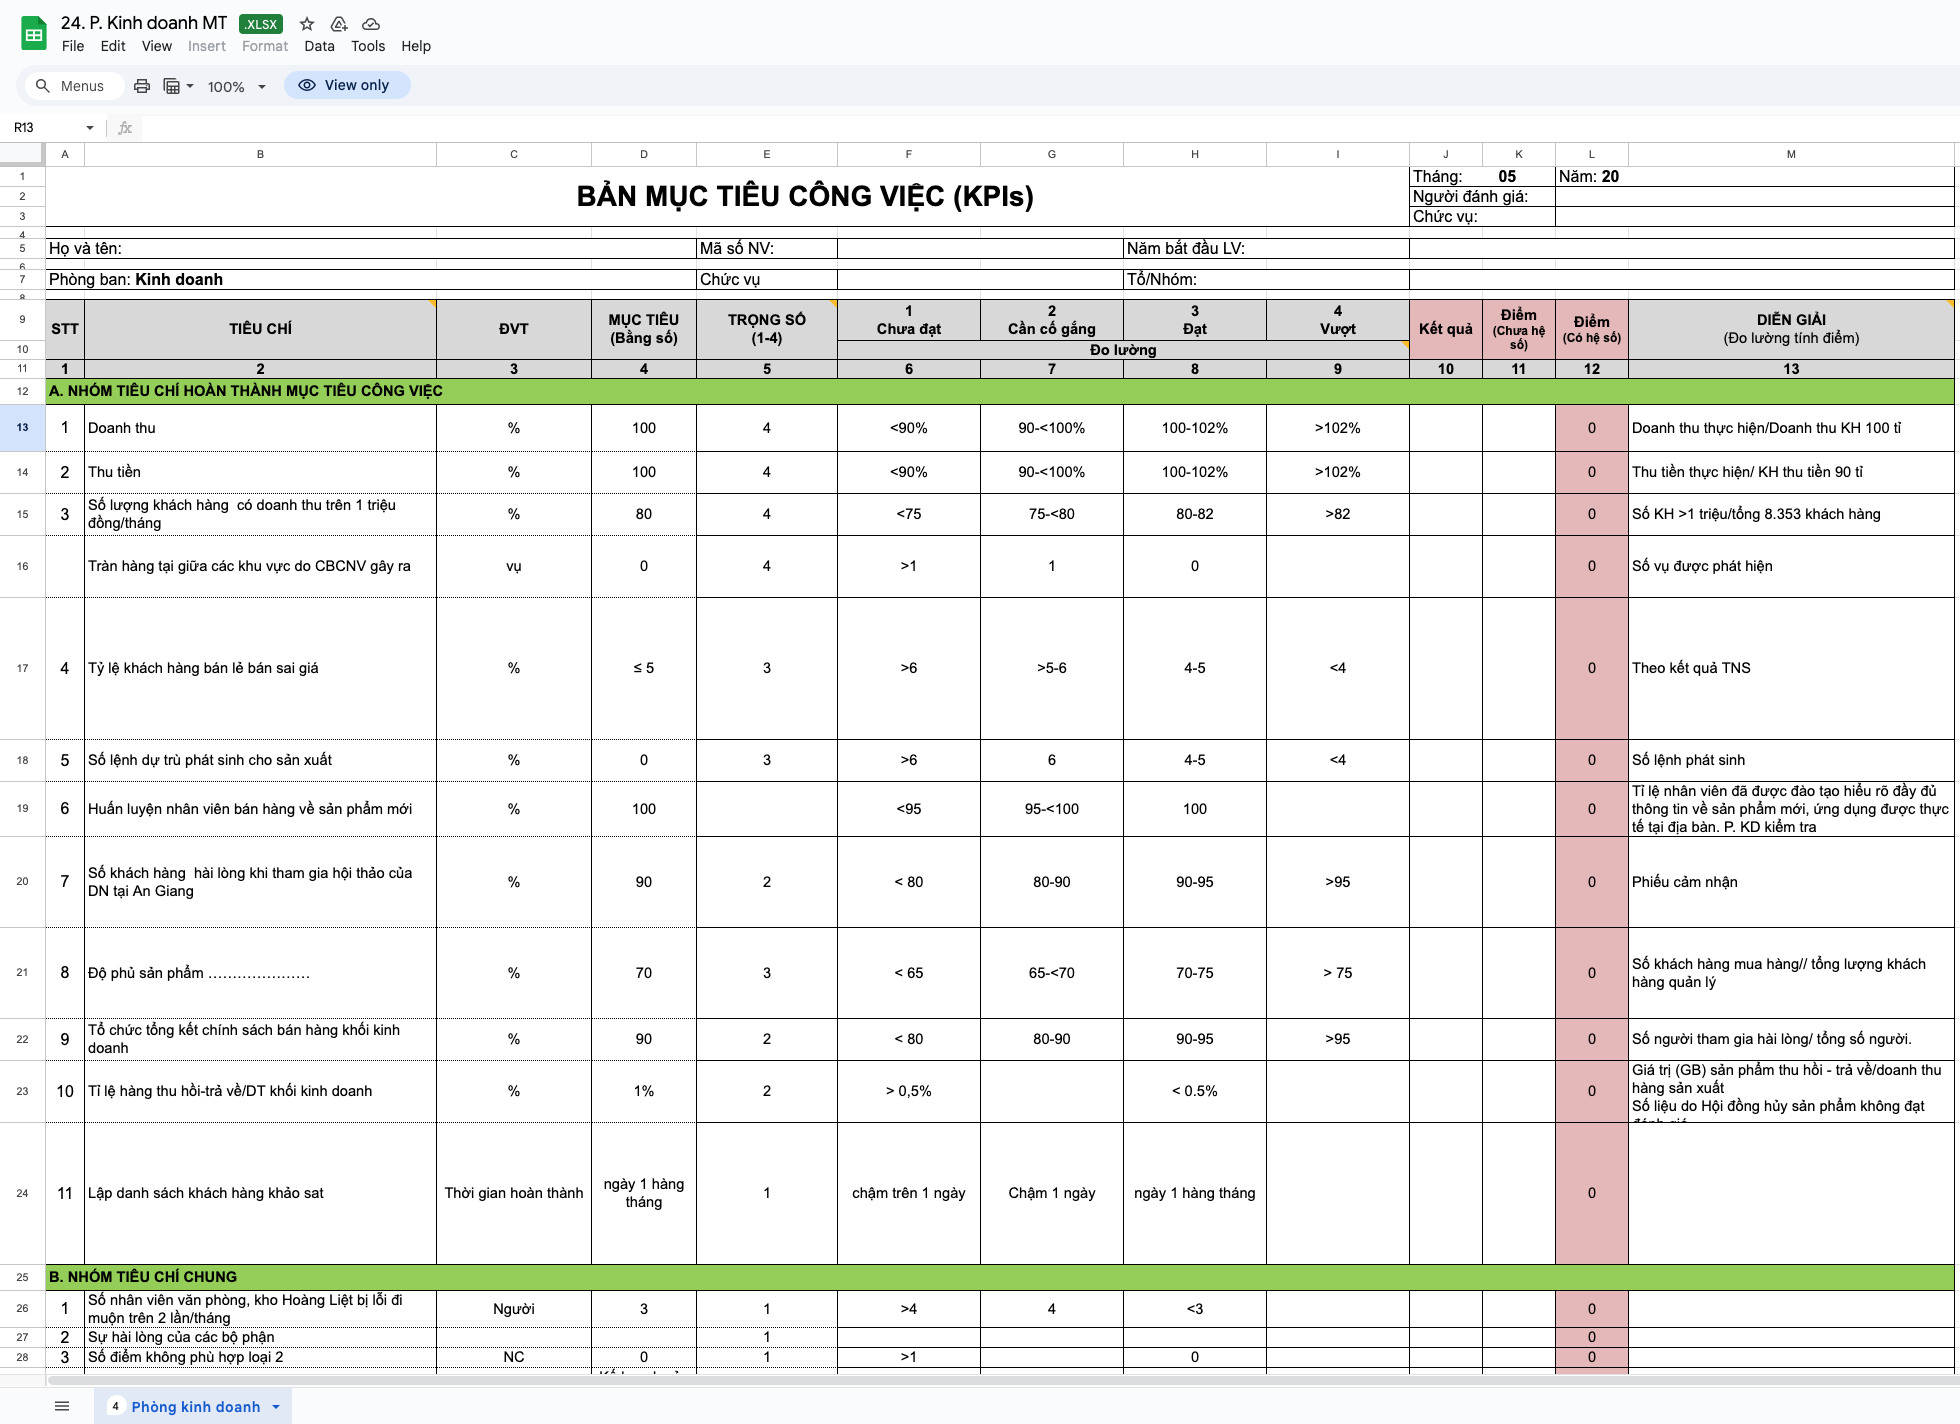Select column M header
Image resolution: width=1960 pixels, height=1424 pixels.
[1790, 154]
